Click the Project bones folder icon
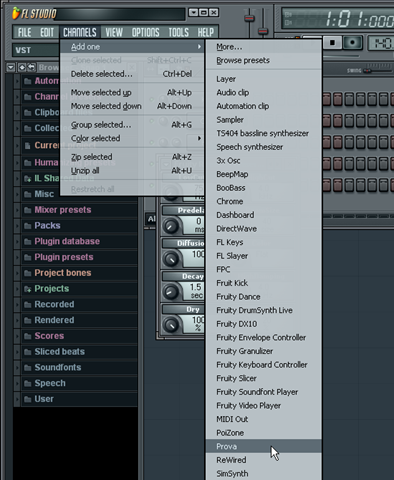The image size is (394, 480). [x=28, y=273]
